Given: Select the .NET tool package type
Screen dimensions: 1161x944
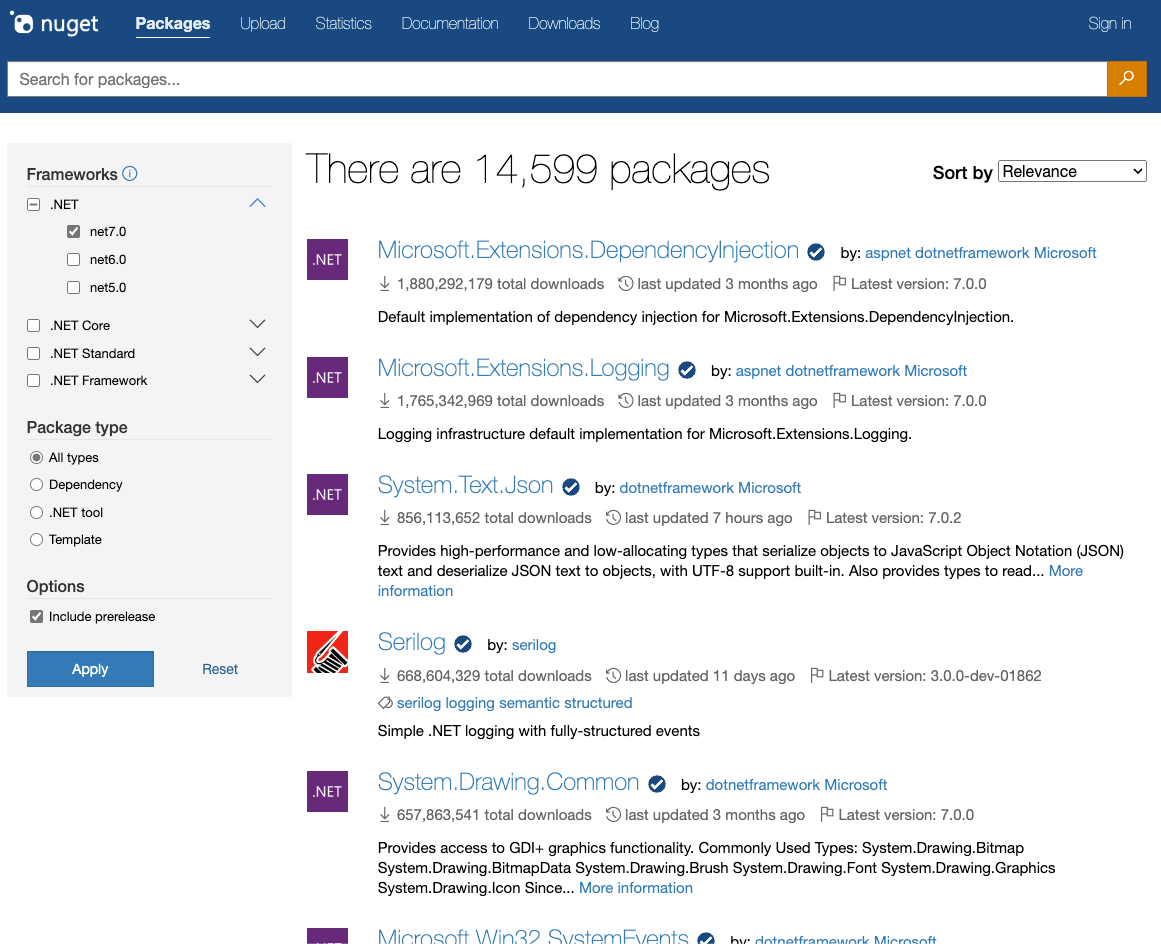Looking at the screenshot, I should pos(37,512).
